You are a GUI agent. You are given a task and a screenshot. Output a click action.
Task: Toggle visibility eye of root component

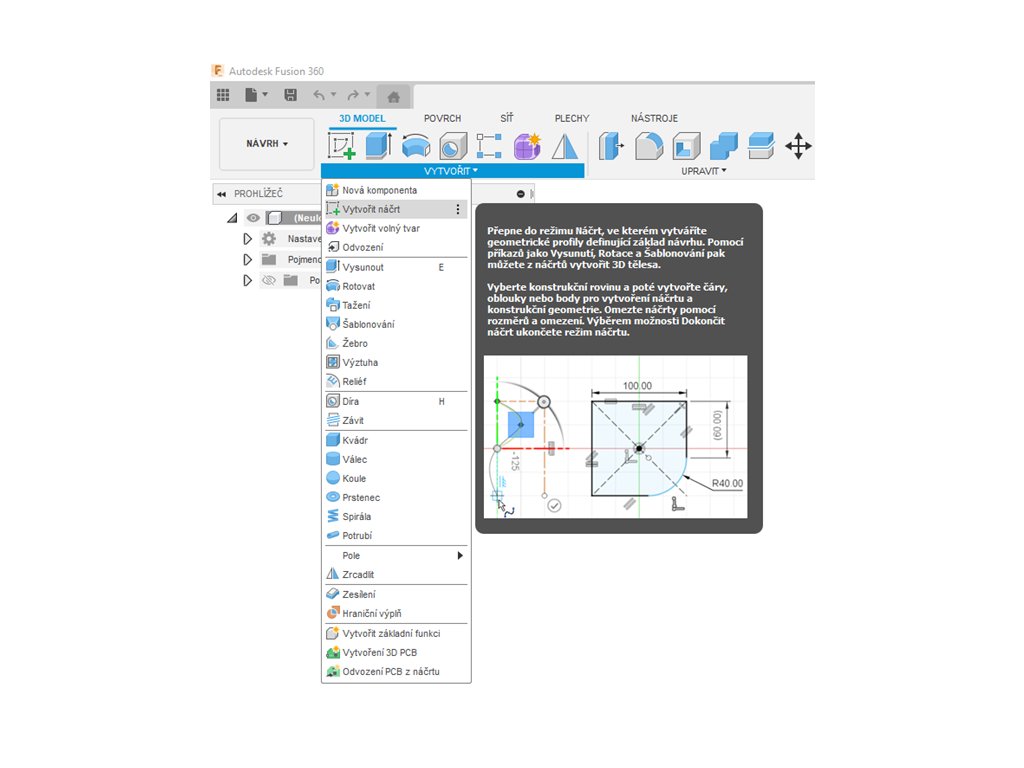pos(253,218)
